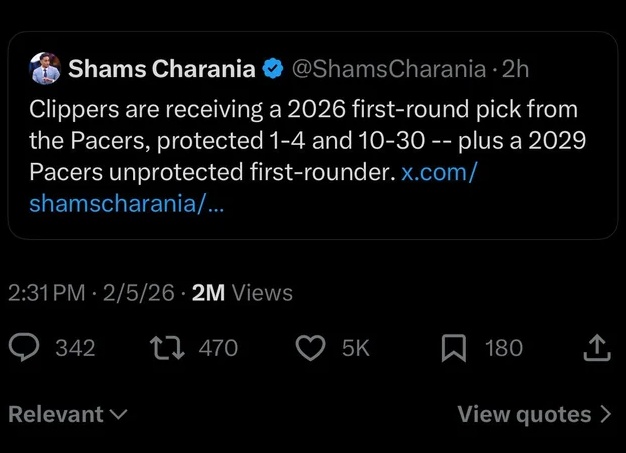Viewport: 626px width, 453px height.
Task: Click the blue verified badge
Action: point(273,68)
